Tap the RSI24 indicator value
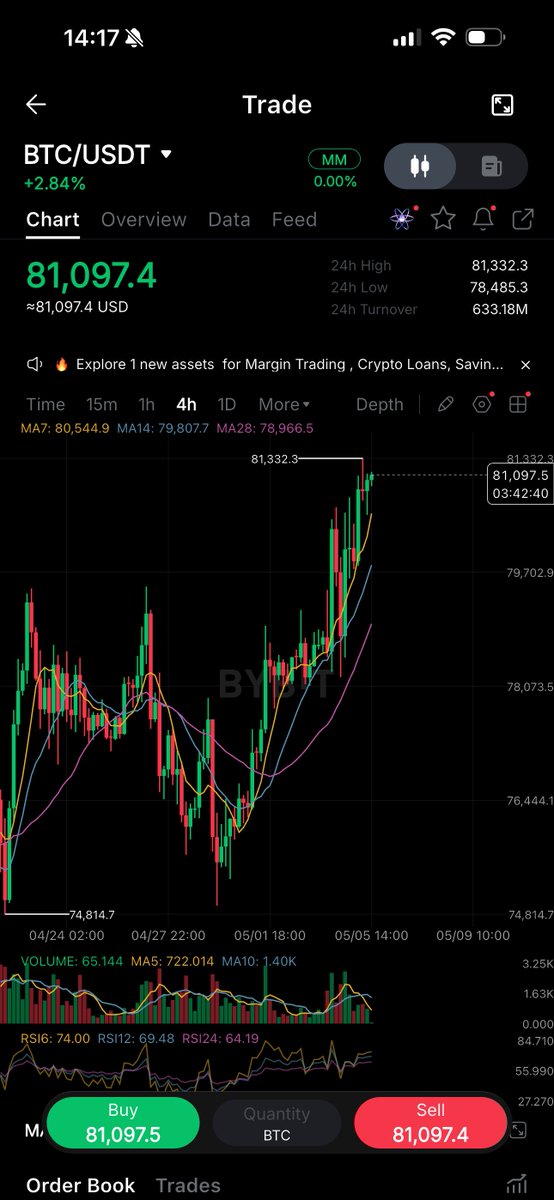The width and height of the screenshot is (554, 1200). pyautogui.click(x=220, y=1039)
